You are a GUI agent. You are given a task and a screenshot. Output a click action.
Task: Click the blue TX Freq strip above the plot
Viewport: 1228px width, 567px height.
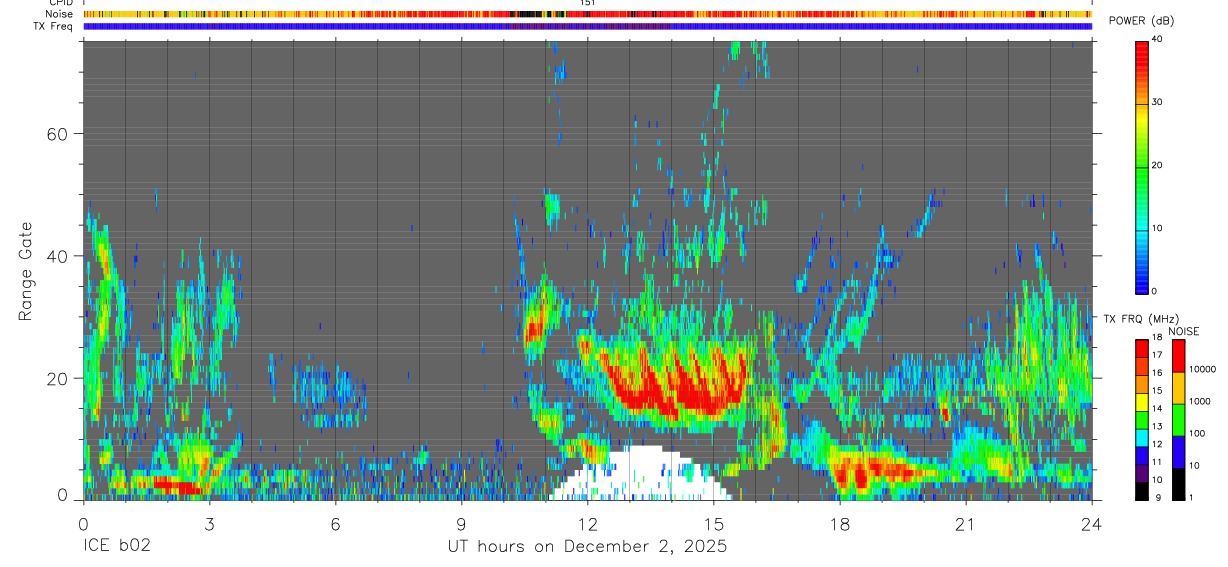(587, 26)
